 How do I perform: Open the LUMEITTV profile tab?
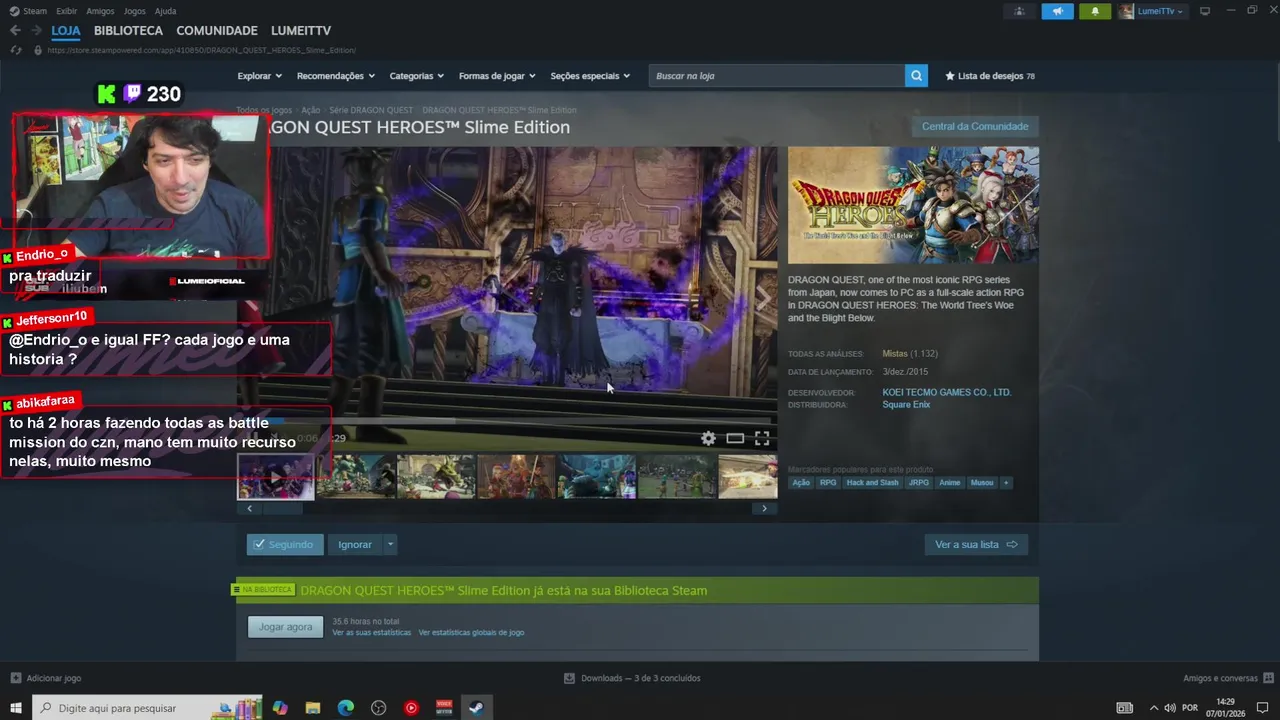[x=301, y=31]
